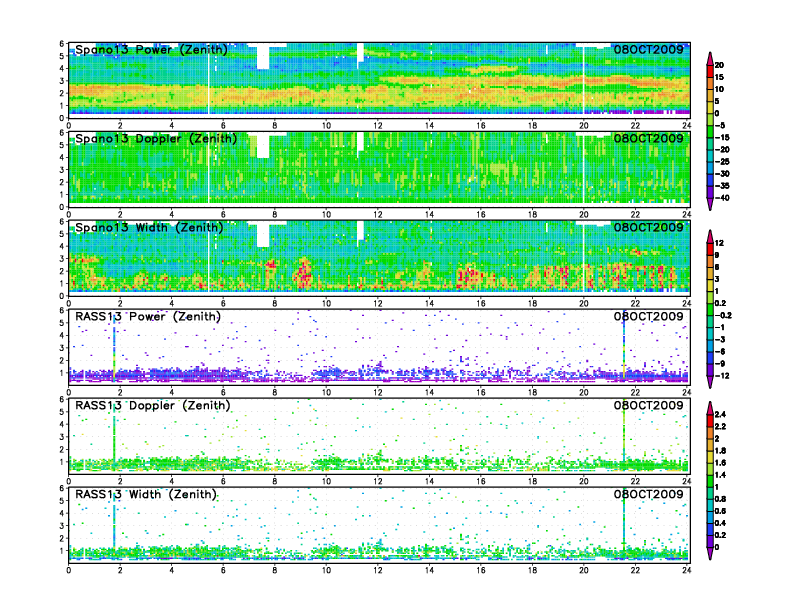Click the '0.6' label on the bottom colorbar
792x612 pixels.
(720, 511)
